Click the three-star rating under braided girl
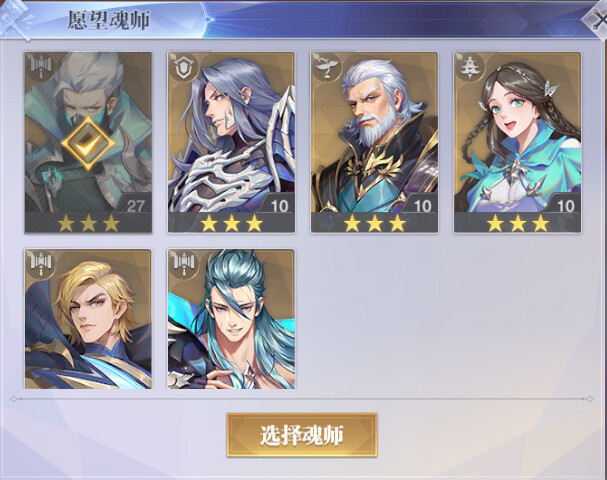The height and width of the screenshot is (480, 607). tap(518, 223)
